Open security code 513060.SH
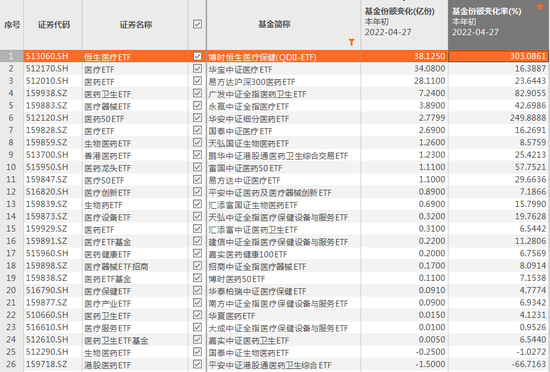The image size is (550, 372). pyautogui.click(x=47, y=56)
